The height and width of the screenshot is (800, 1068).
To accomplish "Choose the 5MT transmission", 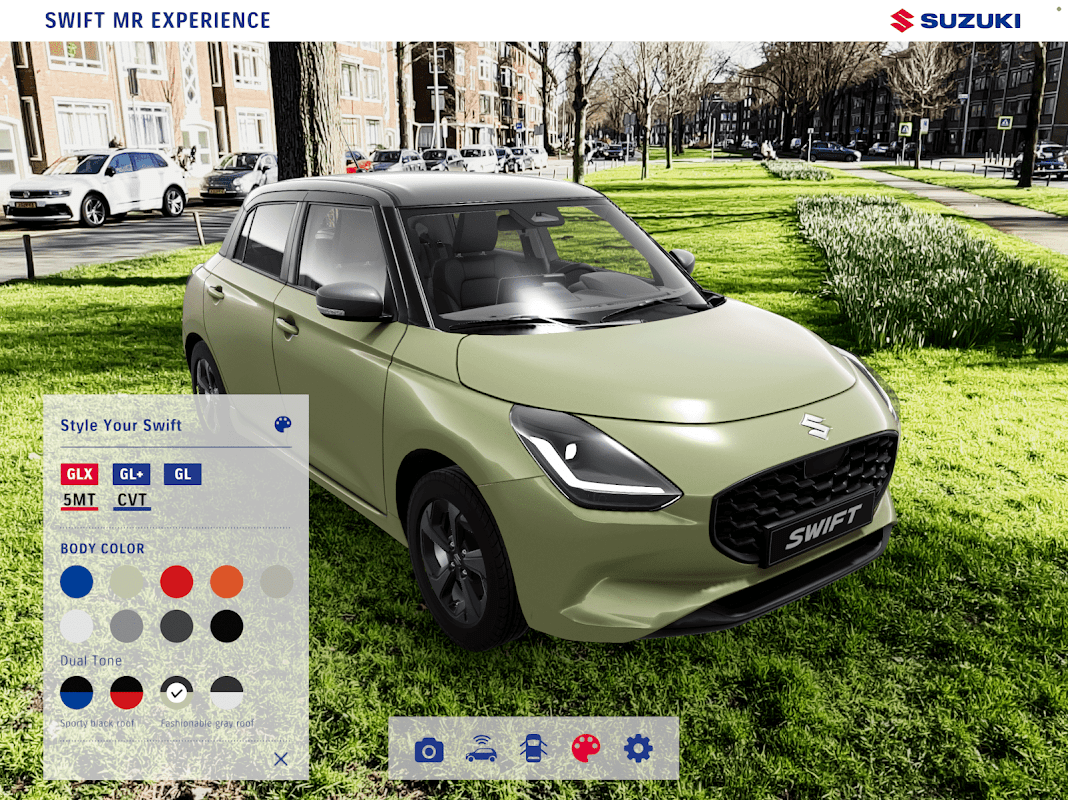I will (79, 500).
